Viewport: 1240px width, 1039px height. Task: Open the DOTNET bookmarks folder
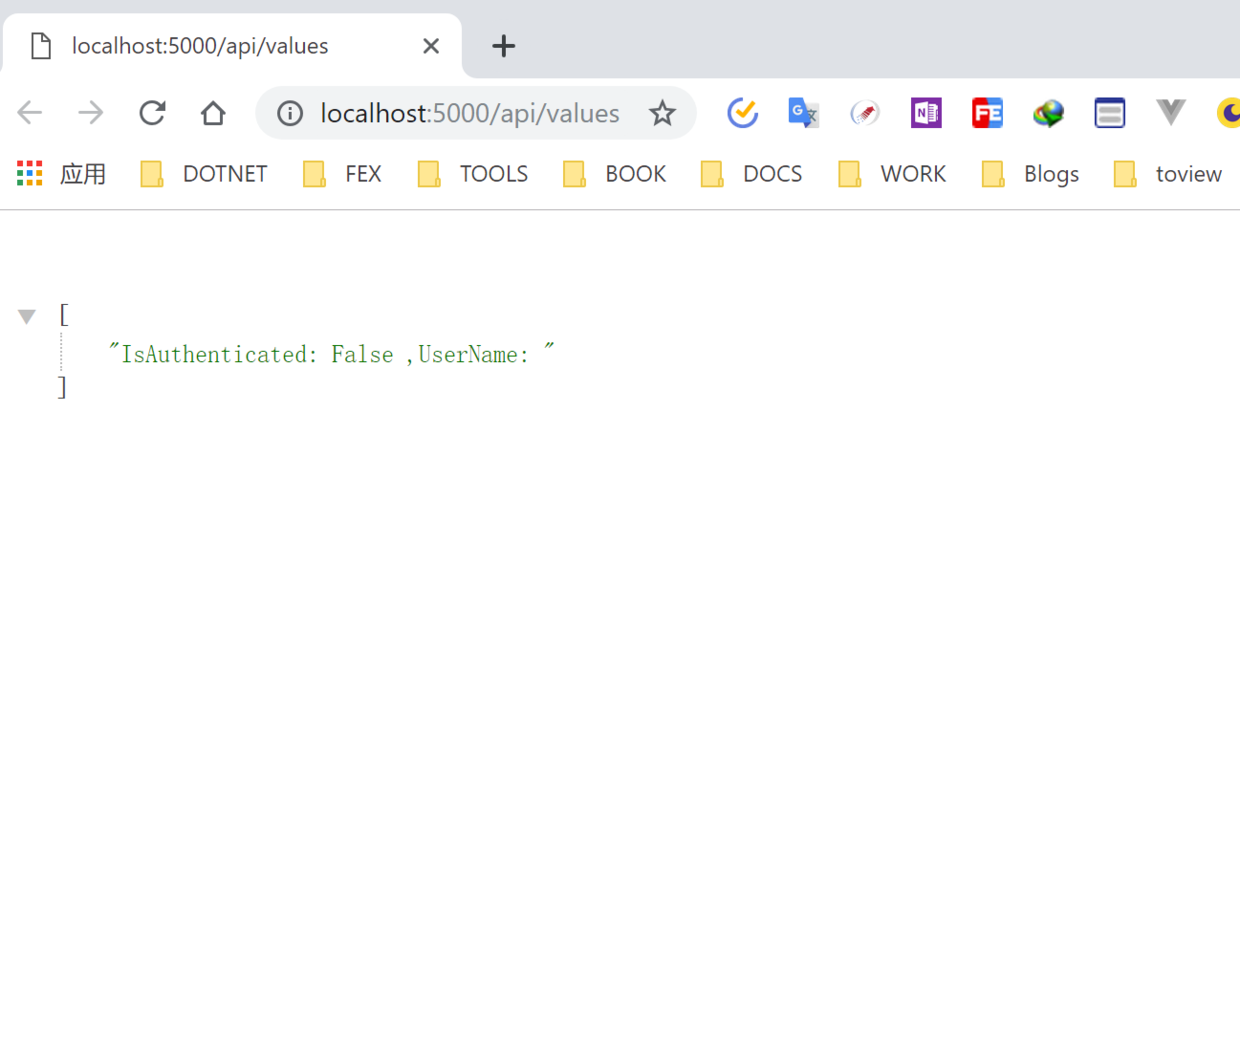(205, 174)
